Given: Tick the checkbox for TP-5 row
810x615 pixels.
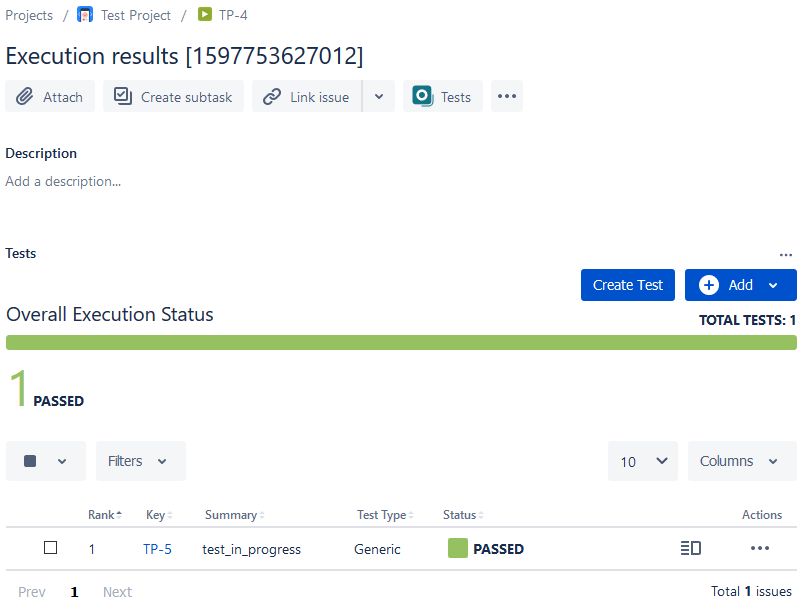Looking at the screenshot, I should tap(51, 548).
